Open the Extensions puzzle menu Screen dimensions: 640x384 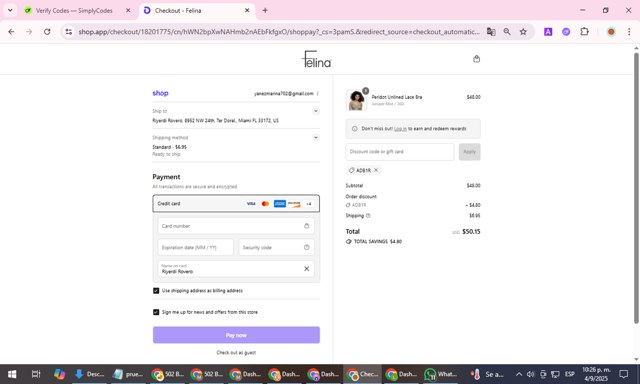coord(584,31)
